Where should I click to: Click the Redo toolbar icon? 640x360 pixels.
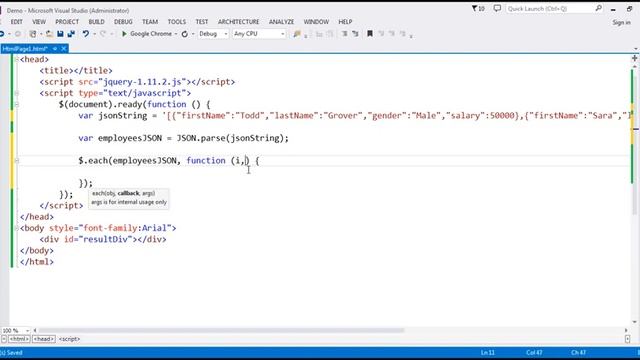coord(103,34)
